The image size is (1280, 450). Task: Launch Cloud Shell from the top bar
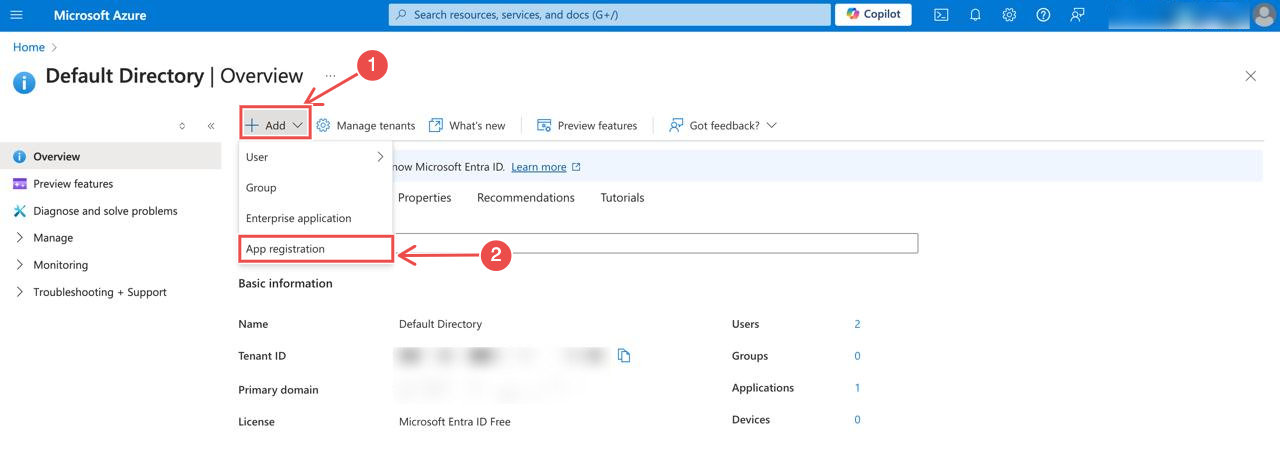pos(941,15)
